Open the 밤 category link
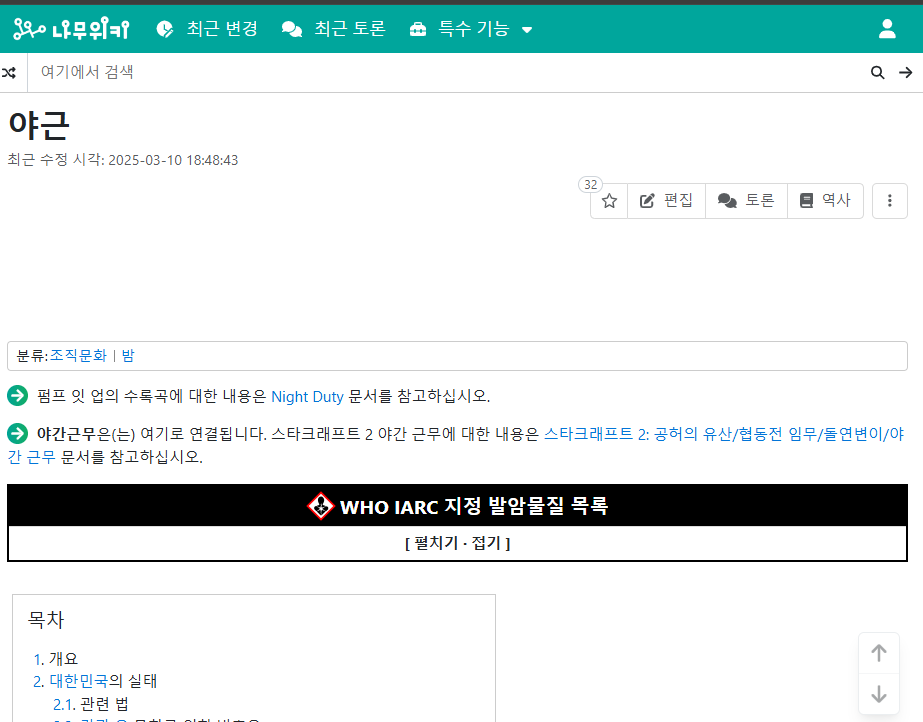 pos(128,355)
